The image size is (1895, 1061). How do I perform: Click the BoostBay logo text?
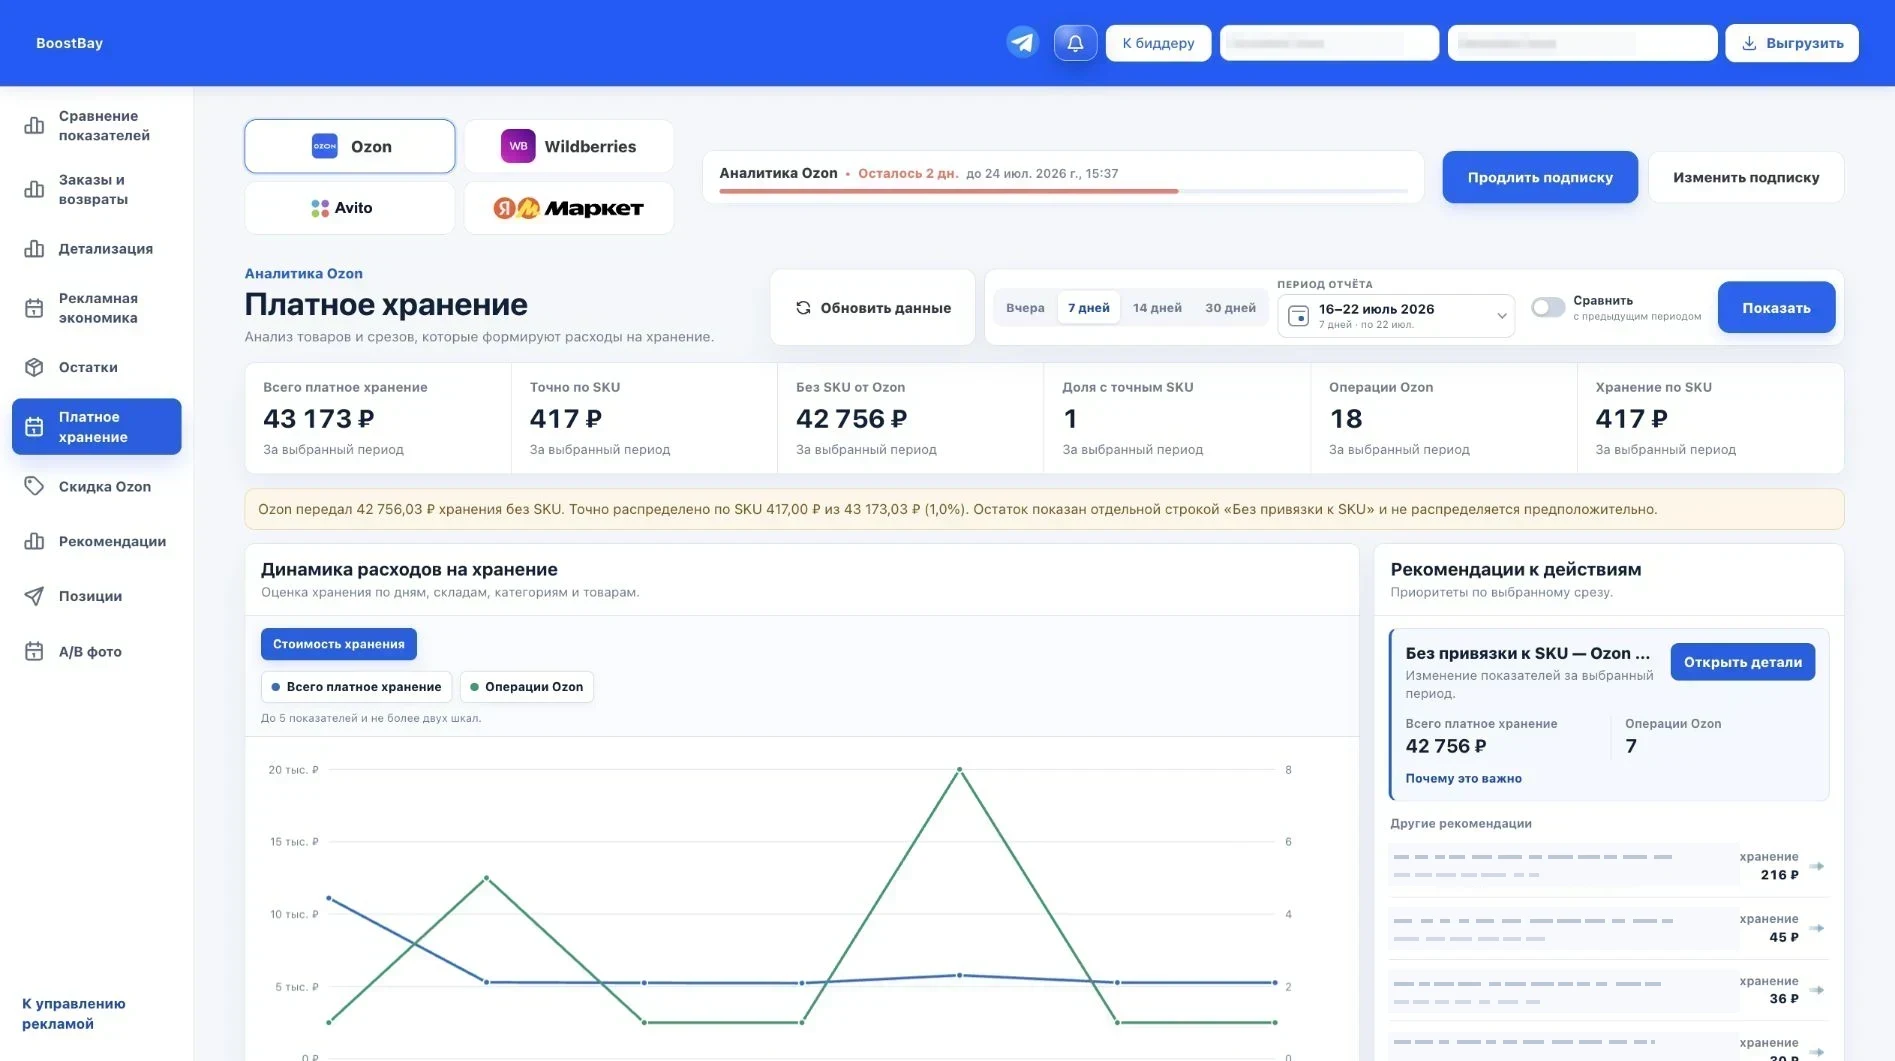69,43
